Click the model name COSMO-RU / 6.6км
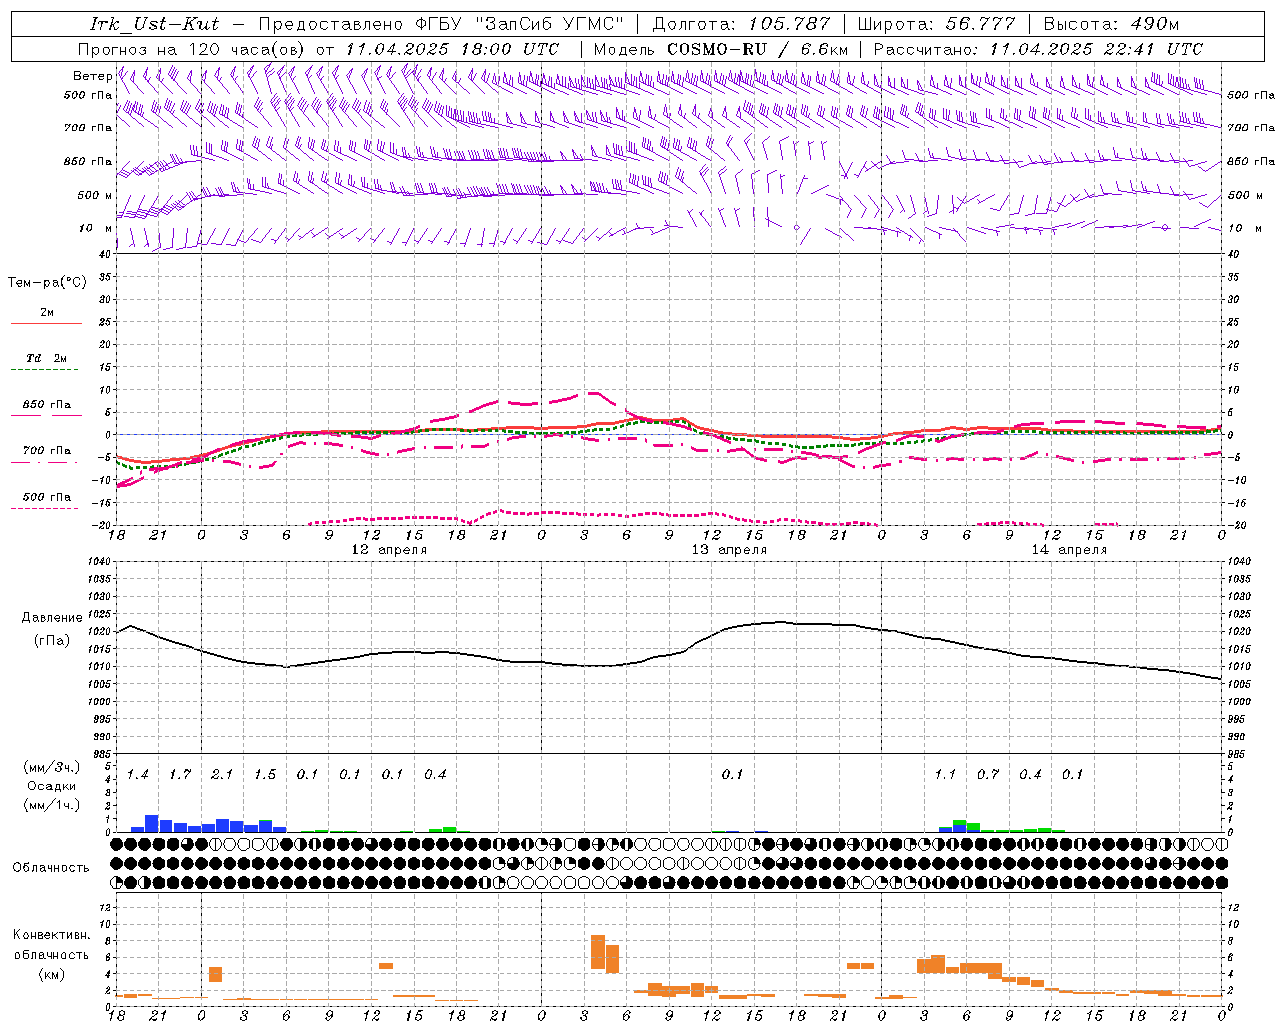1280x1024 pixels. 758,49
